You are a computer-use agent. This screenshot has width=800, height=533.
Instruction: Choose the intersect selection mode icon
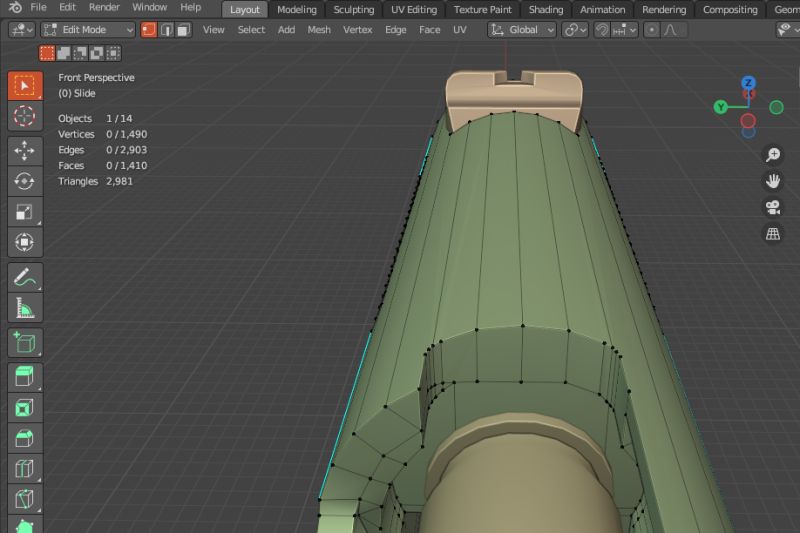113,53
